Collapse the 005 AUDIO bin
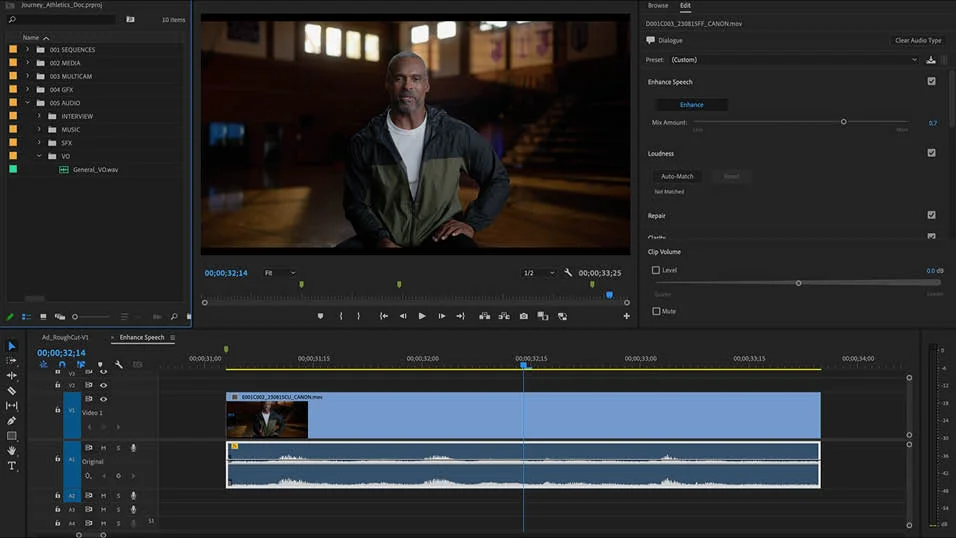 (x=27, y=103)
